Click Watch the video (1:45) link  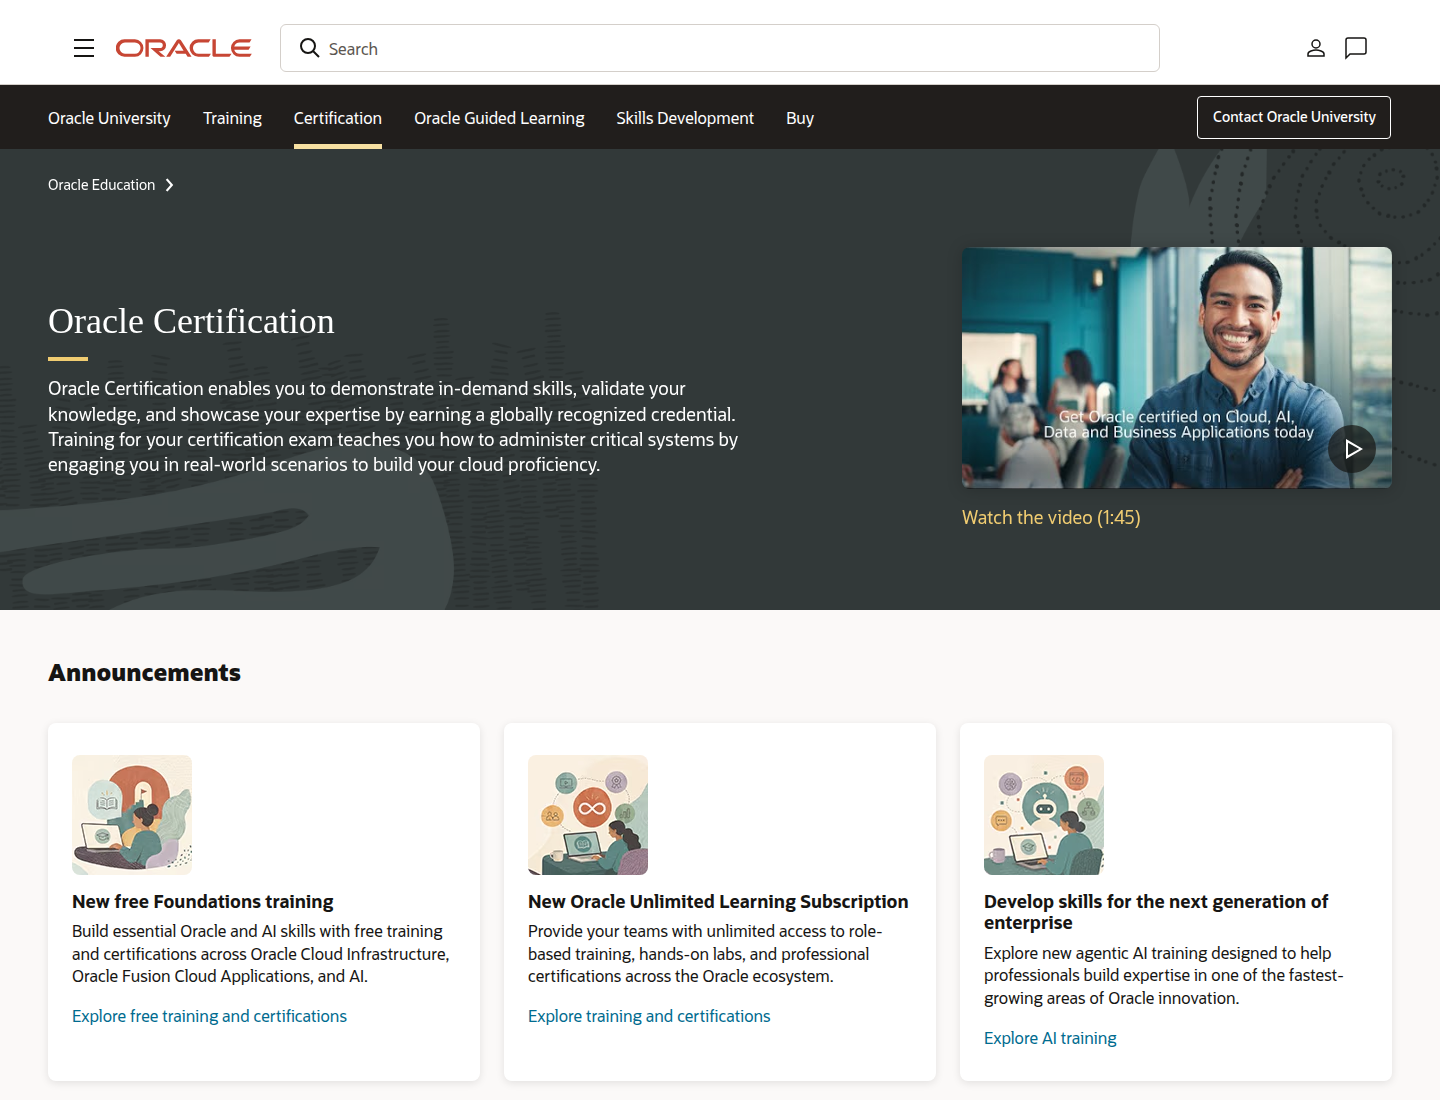[1051, 517]
